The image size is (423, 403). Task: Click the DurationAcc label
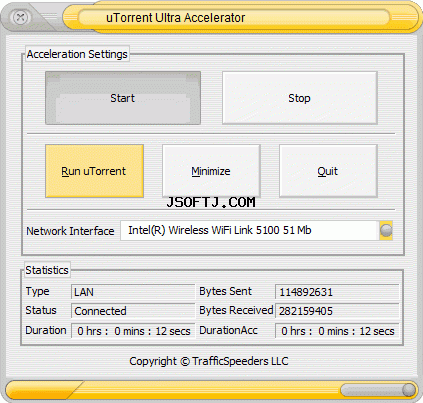tap(228, 330)
